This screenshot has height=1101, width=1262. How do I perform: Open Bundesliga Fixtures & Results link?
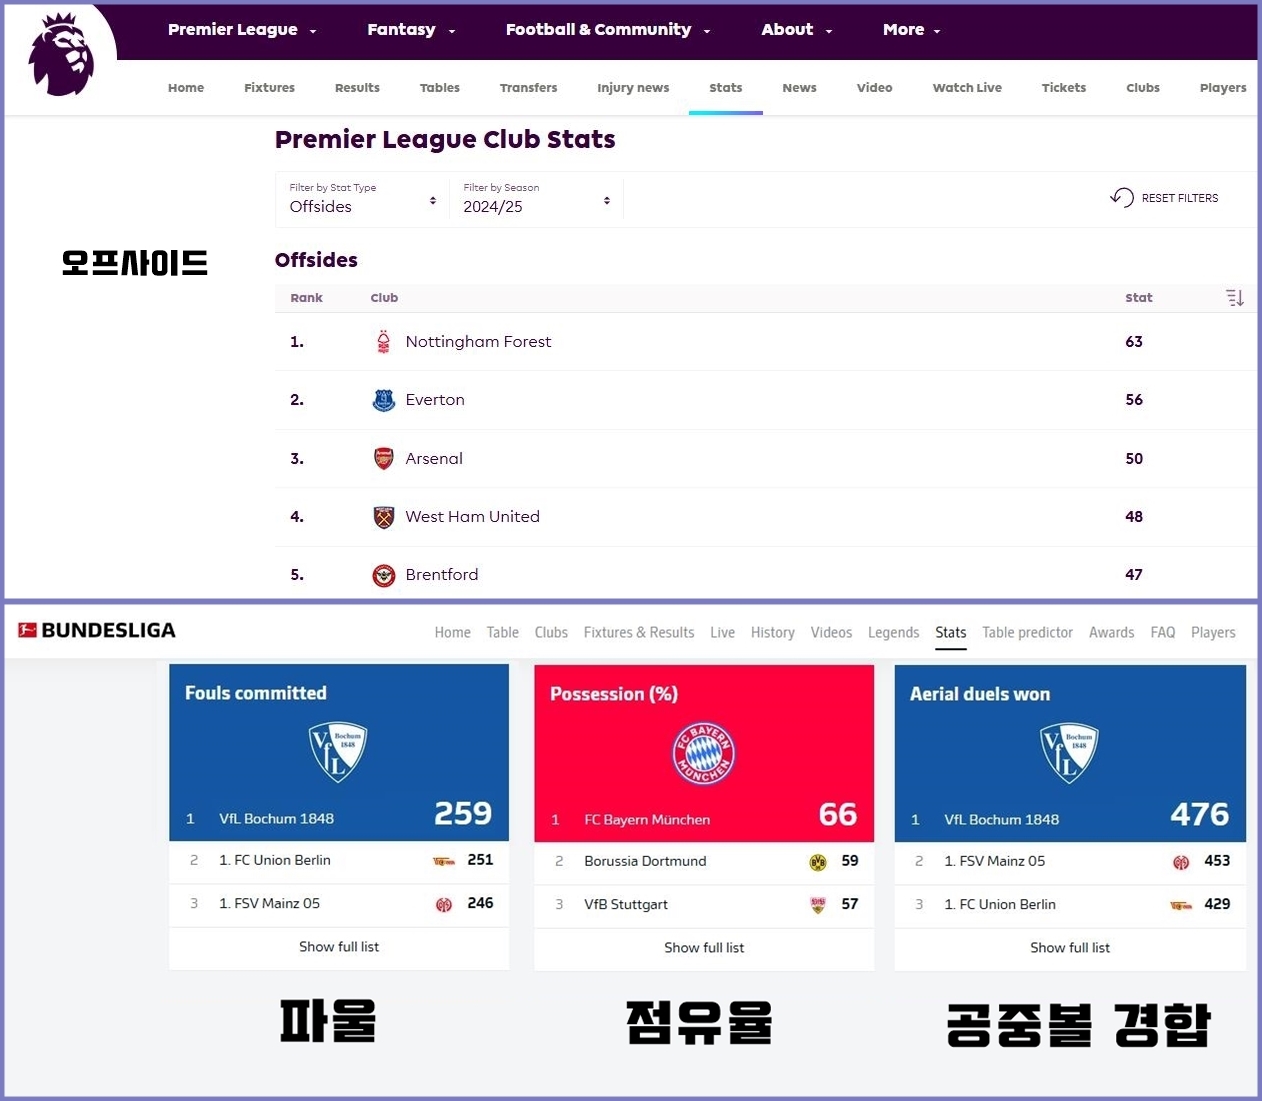coord(639,633)
